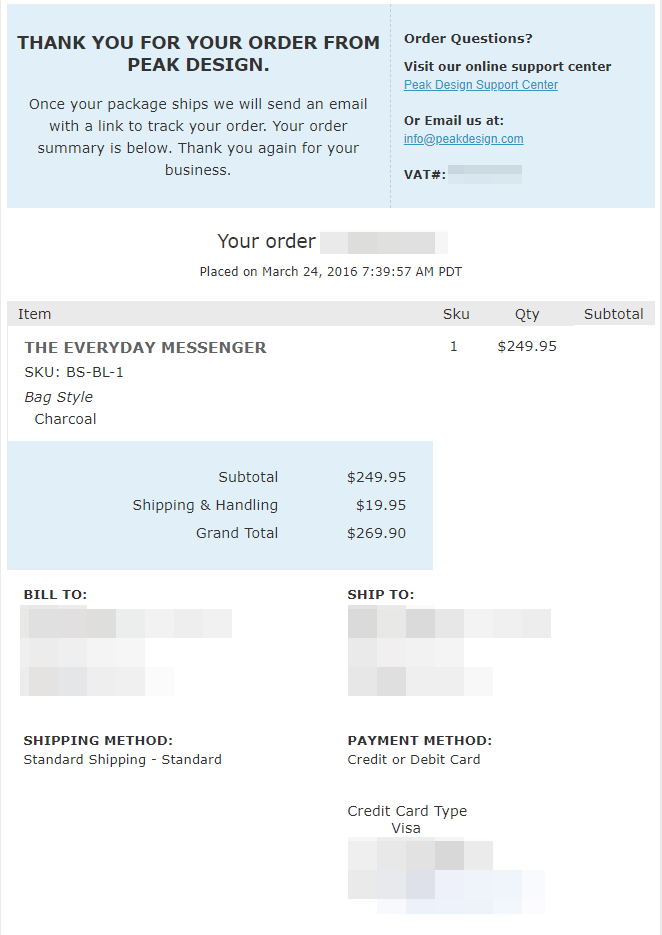Image resolution: width=662 pixels, height=935 pixels.
Task: Click the Credit or Debit Card text
Action: [x=413, y=760]
